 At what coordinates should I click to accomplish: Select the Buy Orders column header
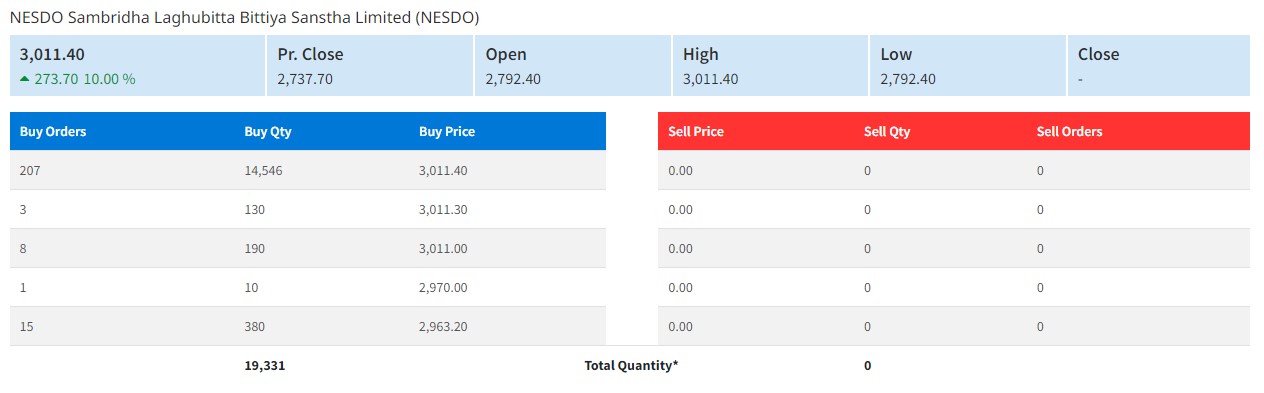pyautogui.click(x=53, y=132)
